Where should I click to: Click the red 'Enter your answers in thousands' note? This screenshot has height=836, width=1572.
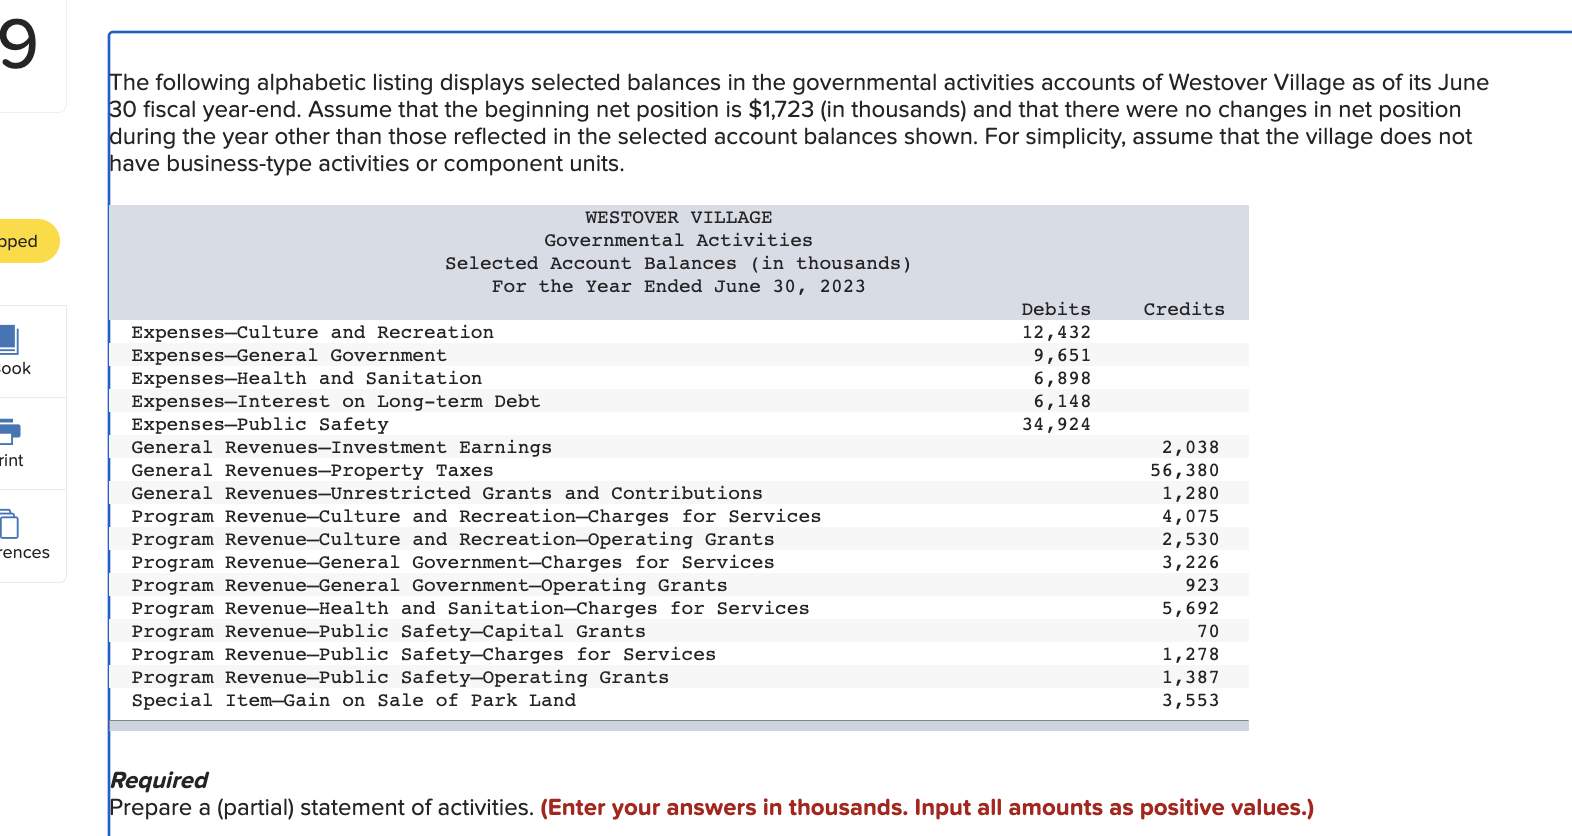pyautogui.click(x=927, y=807)
